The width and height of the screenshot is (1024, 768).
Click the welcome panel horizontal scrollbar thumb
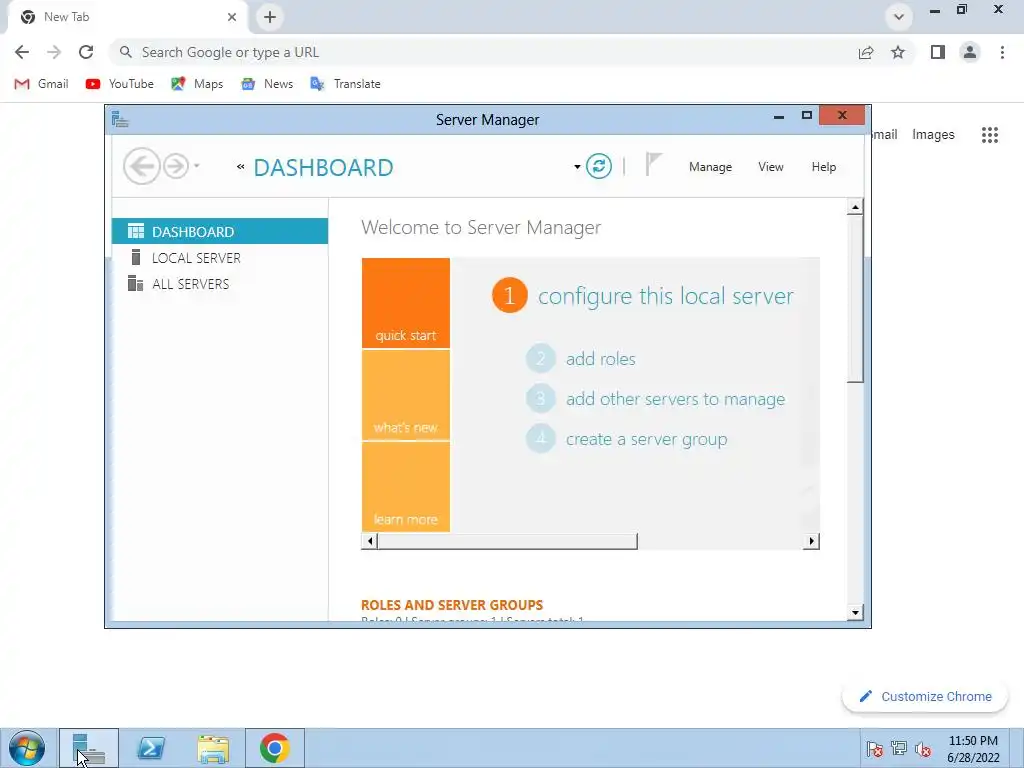coord(507,541)
